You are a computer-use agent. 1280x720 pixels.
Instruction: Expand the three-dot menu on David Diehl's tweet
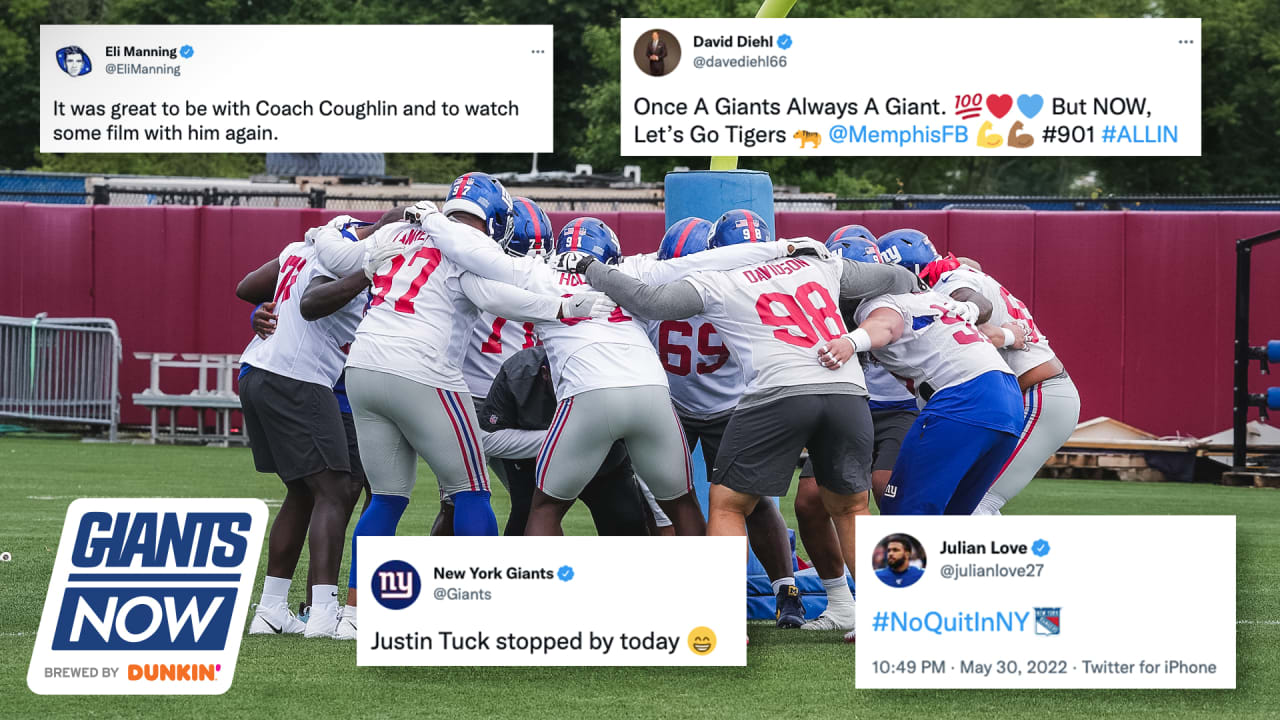click(x=1186, y=42)
